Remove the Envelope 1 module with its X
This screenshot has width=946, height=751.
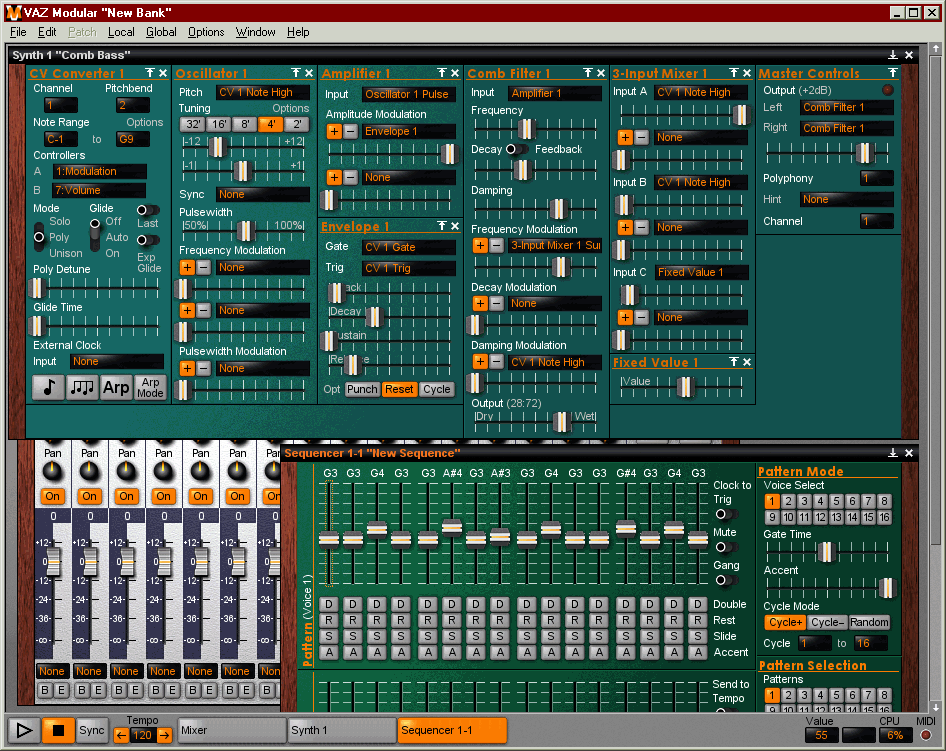pyautogui.click(x=455, y=226)
